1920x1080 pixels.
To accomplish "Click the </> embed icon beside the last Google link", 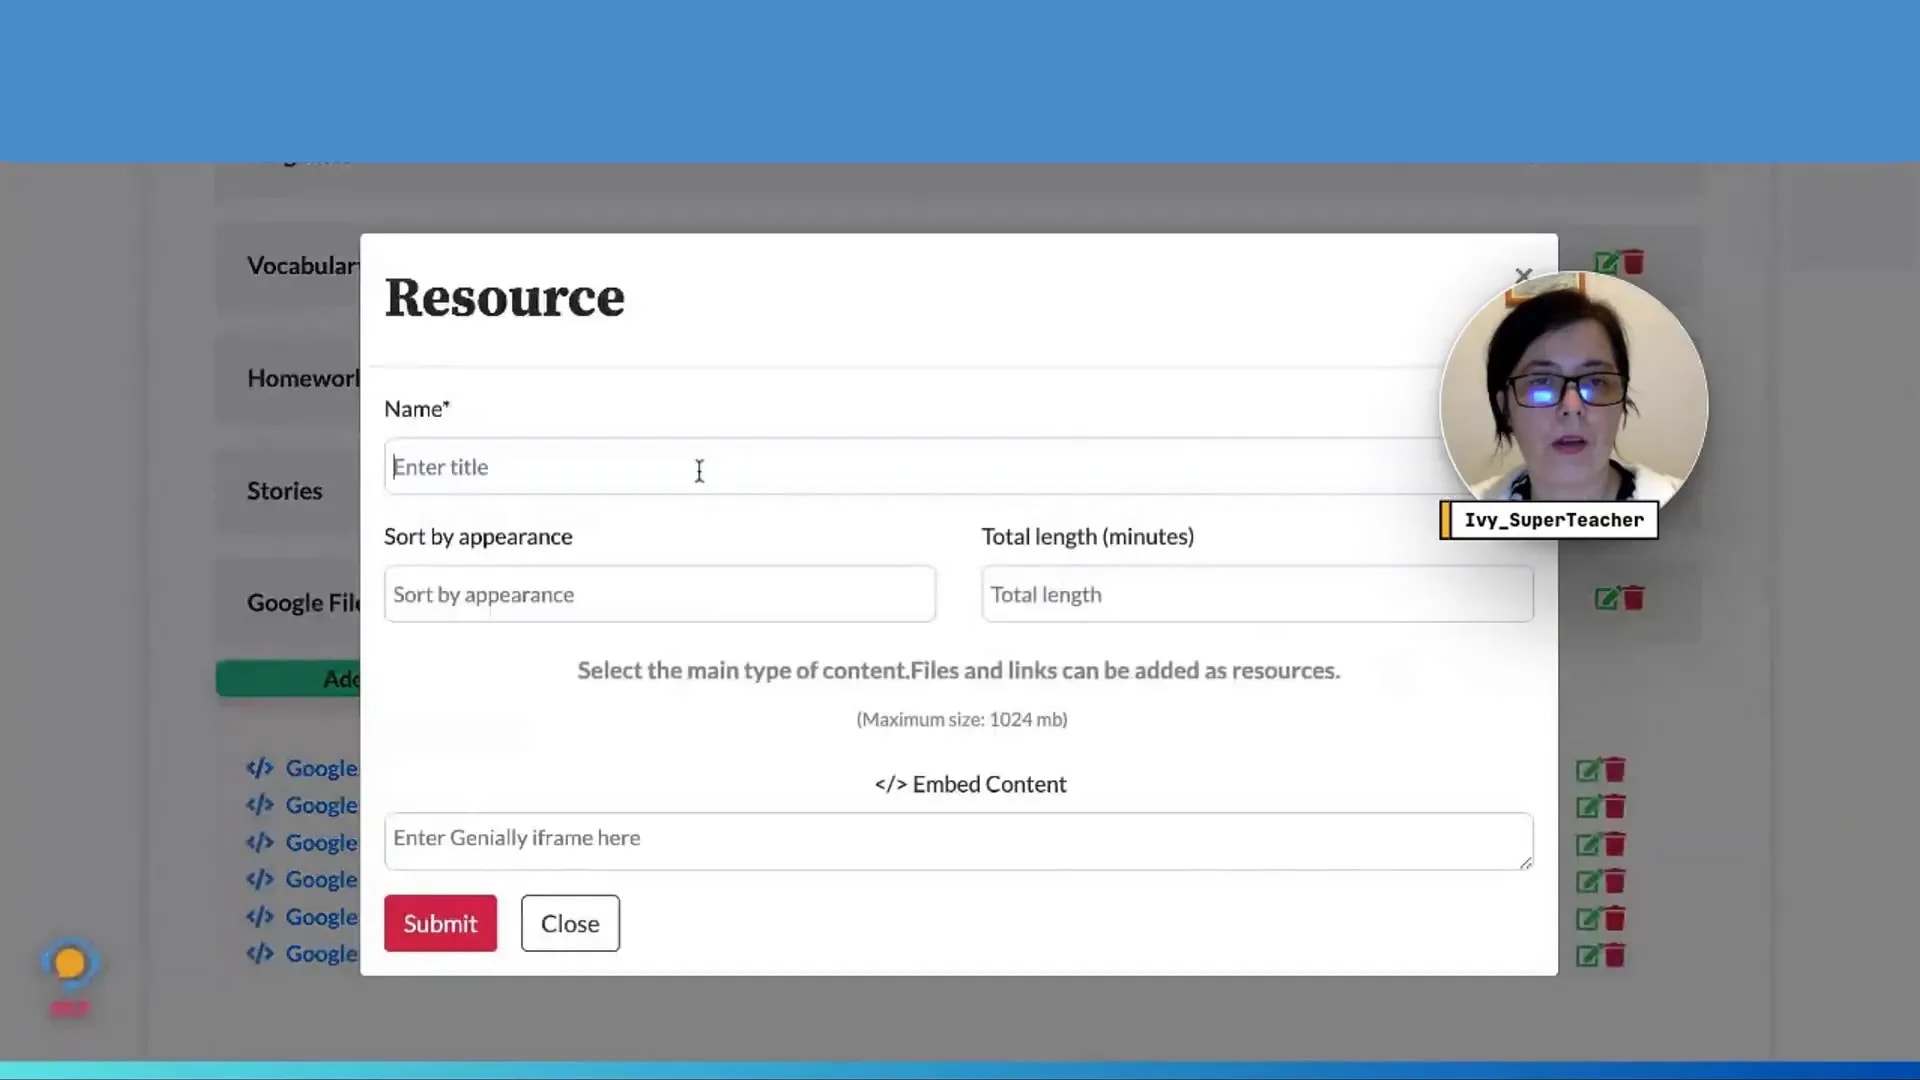I will tap(259, 954).
